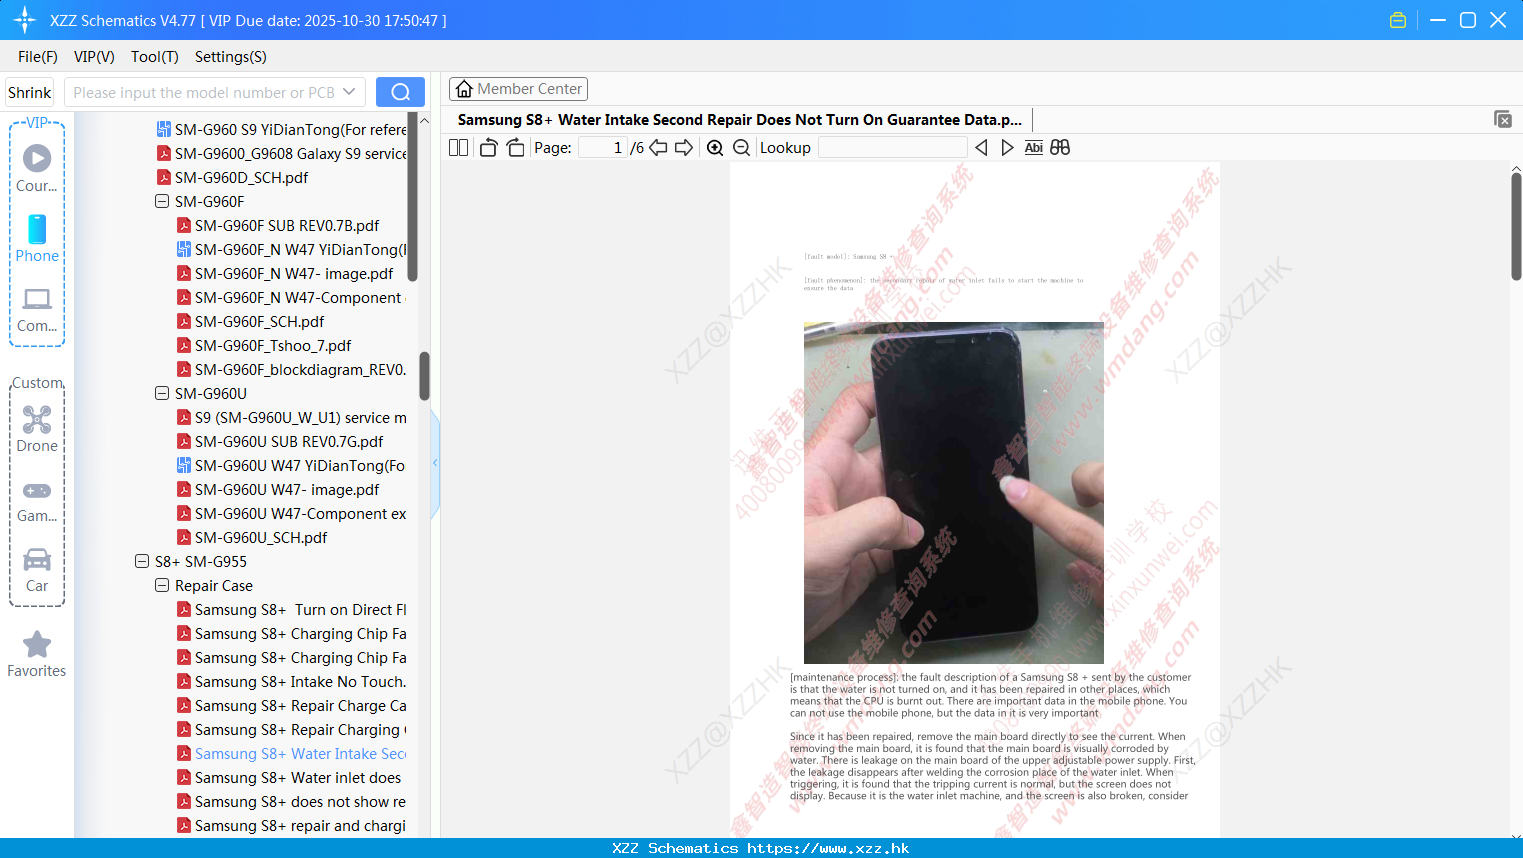Open the Car category
The height and width of the screenshot is (858, 1523).
click(37, 570)
